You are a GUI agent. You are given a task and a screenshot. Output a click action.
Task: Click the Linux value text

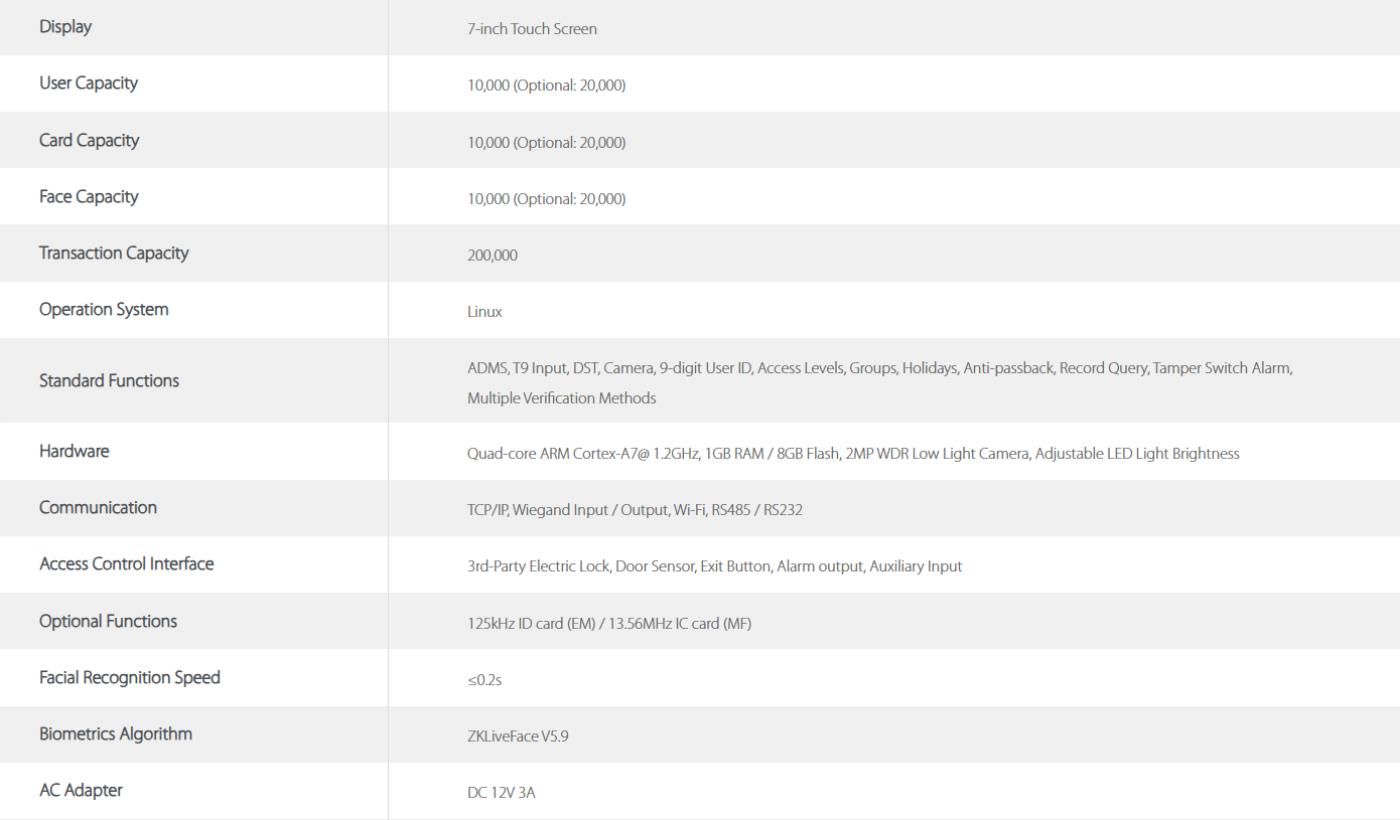click(x=485, y=312)
